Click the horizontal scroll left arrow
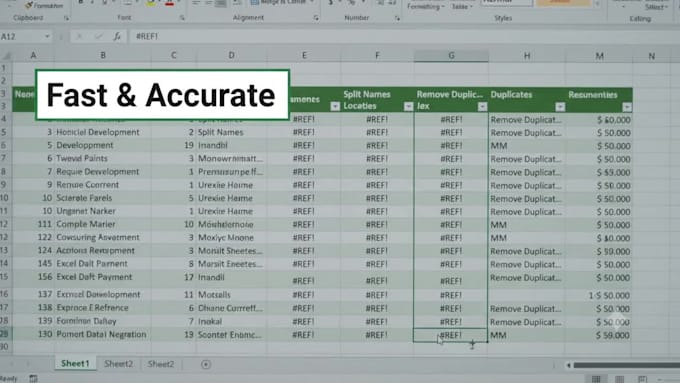The height and width of the screenshot is (383, 680). pos(568,365)
